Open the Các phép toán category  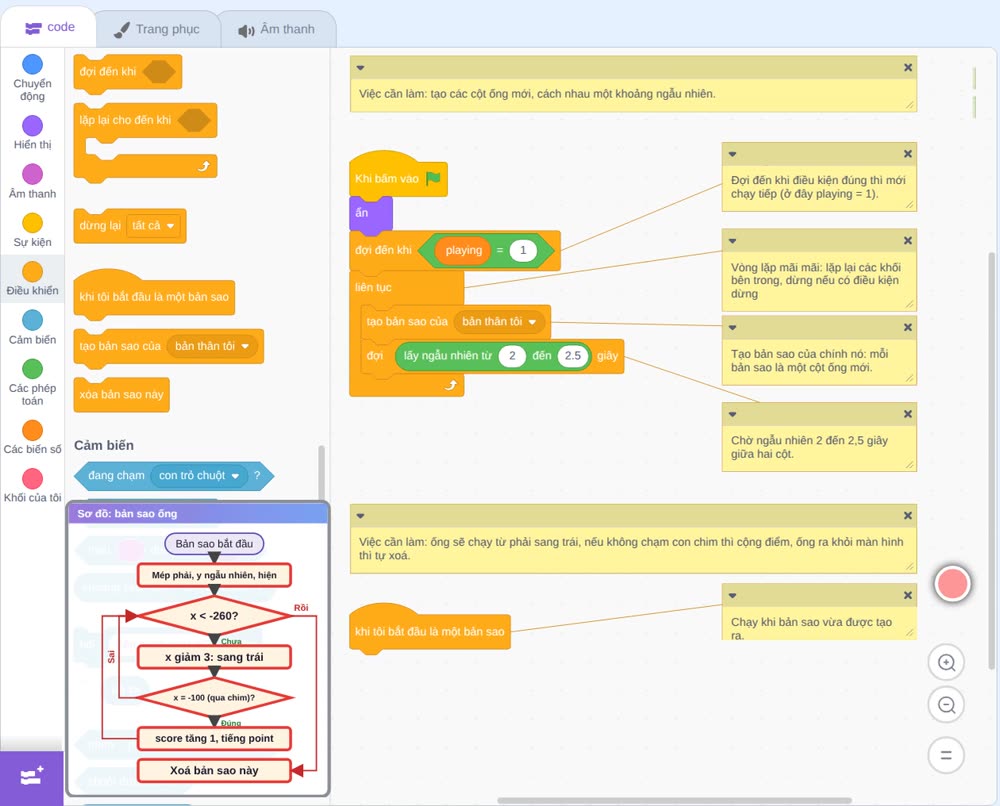pyautogui.click(x=33, y=382)
